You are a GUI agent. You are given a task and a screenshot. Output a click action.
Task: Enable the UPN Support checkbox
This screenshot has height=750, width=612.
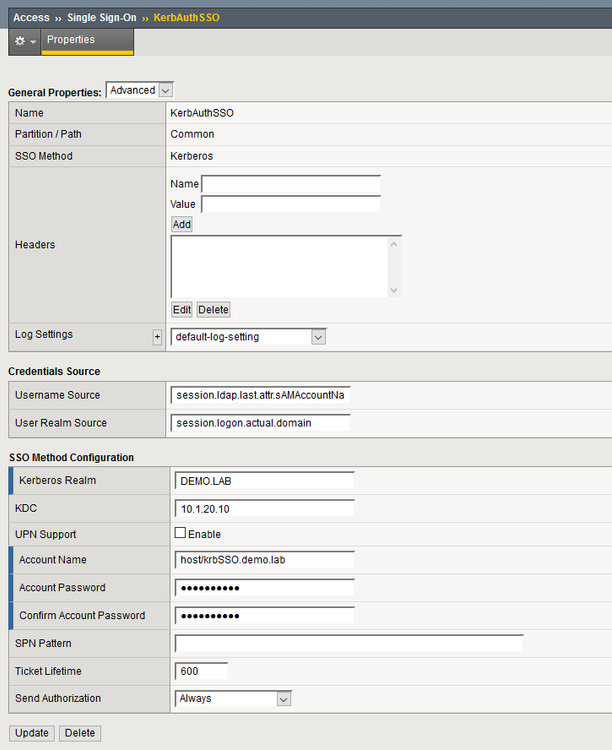pyautogui.click(x=180, y=534)
